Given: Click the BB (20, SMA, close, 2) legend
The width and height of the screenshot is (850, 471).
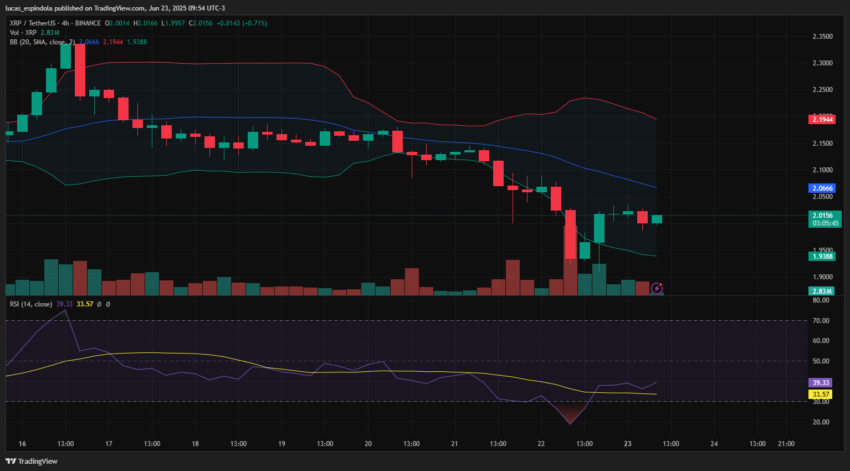Looking at the screenshot, I should pos(42,42).
